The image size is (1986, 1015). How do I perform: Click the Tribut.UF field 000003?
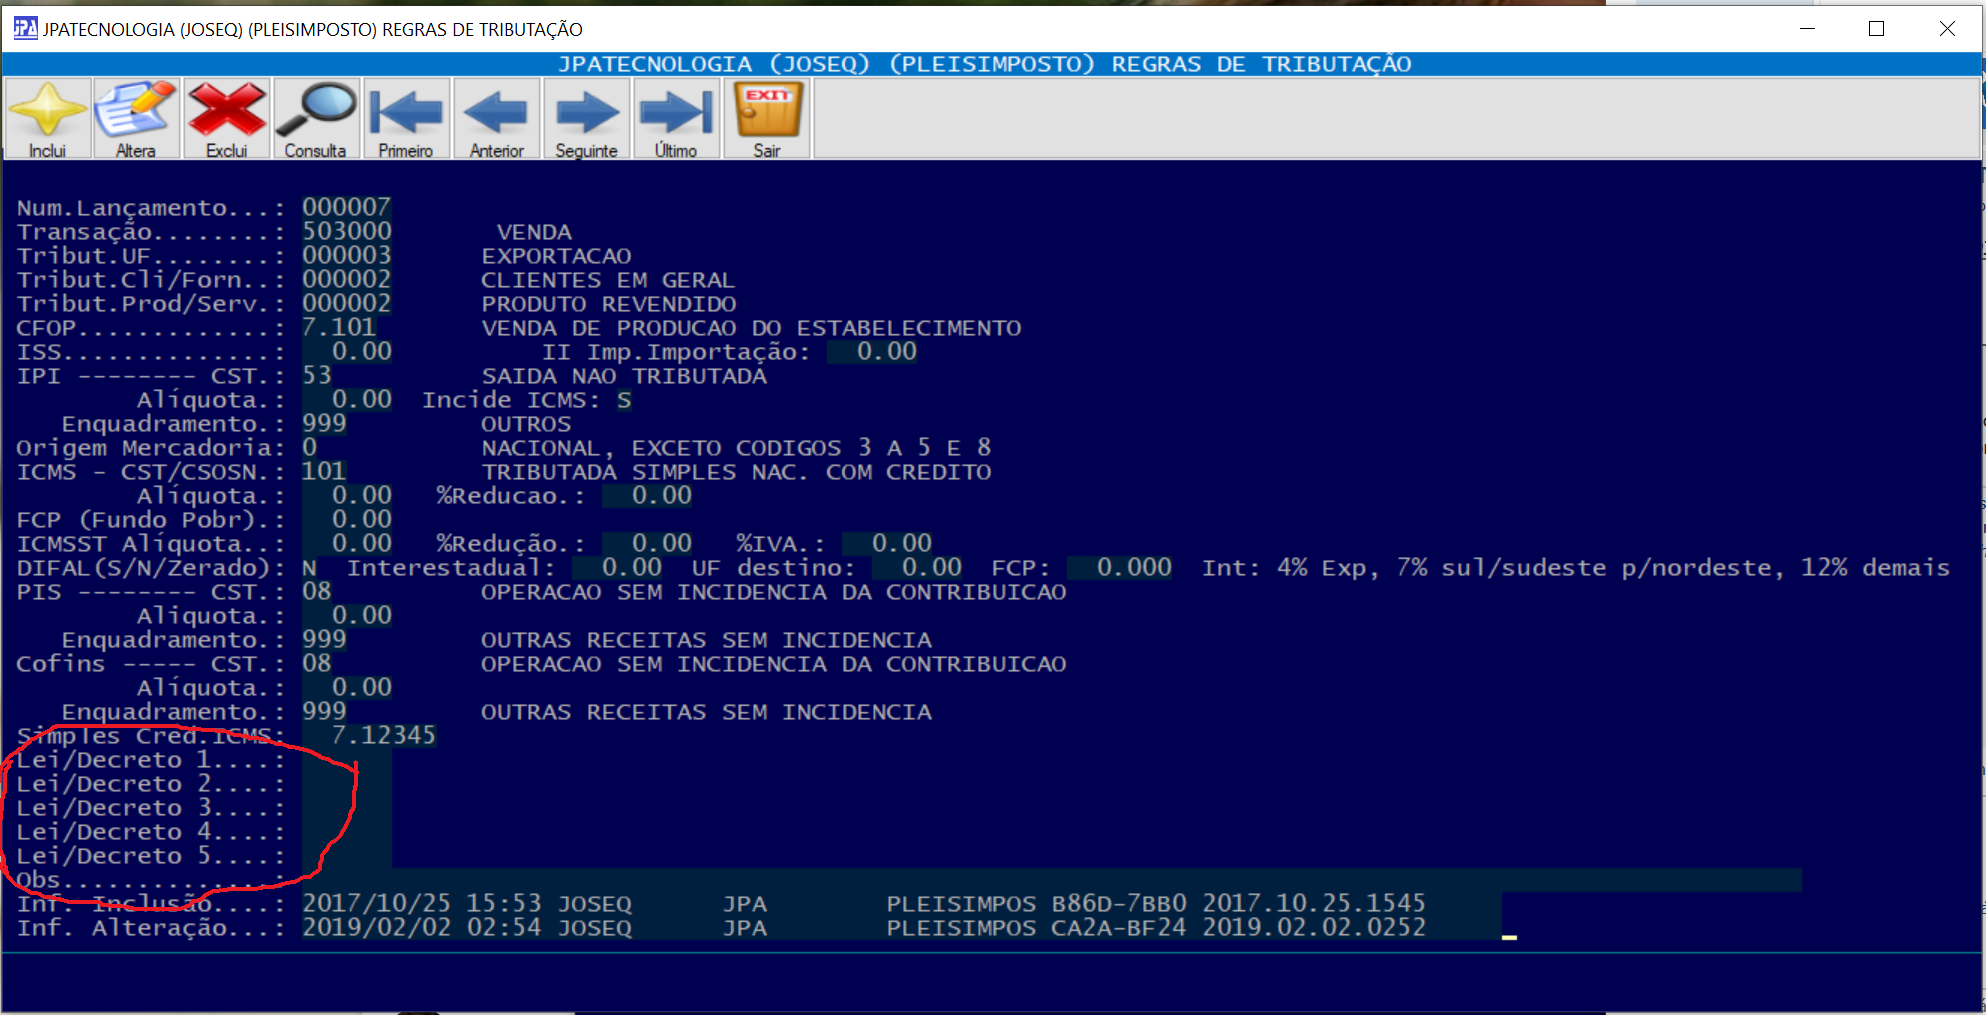(347, 255)
